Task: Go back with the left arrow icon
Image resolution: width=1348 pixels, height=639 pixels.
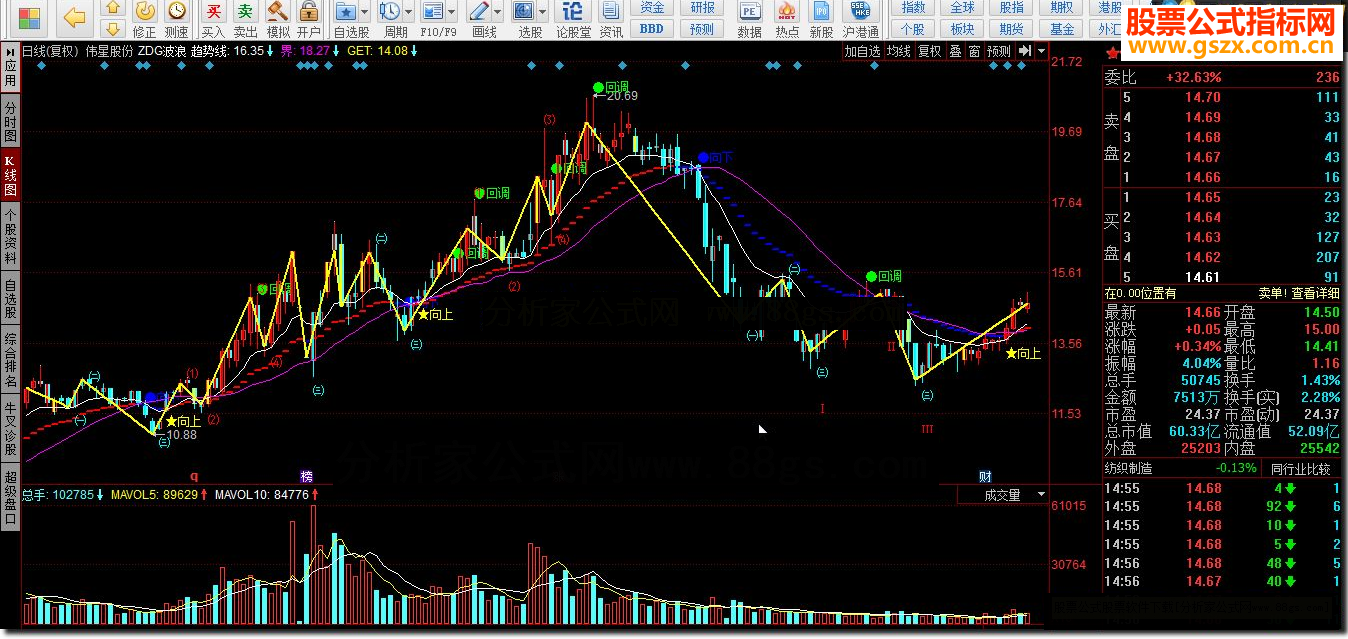Action: 74,15
